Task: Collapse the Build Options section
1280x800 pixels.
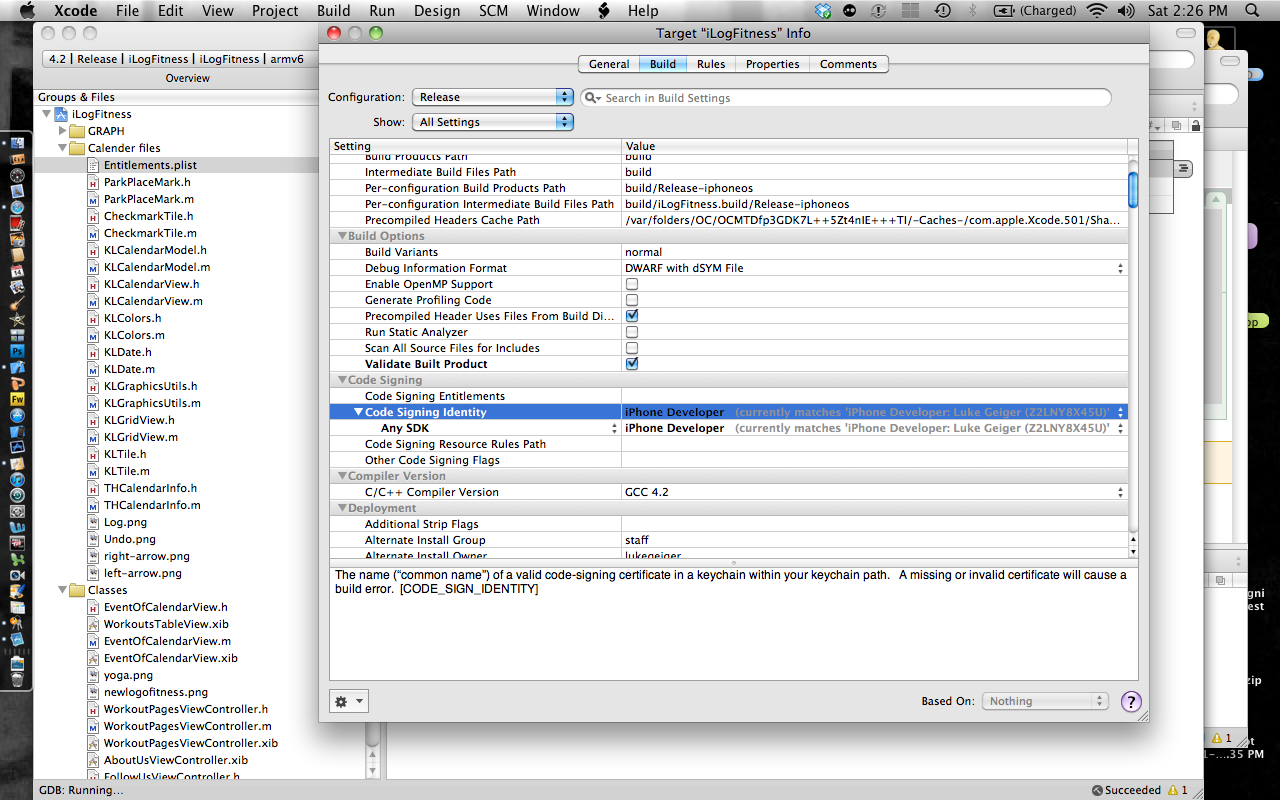Action: [x=341, y=236]
